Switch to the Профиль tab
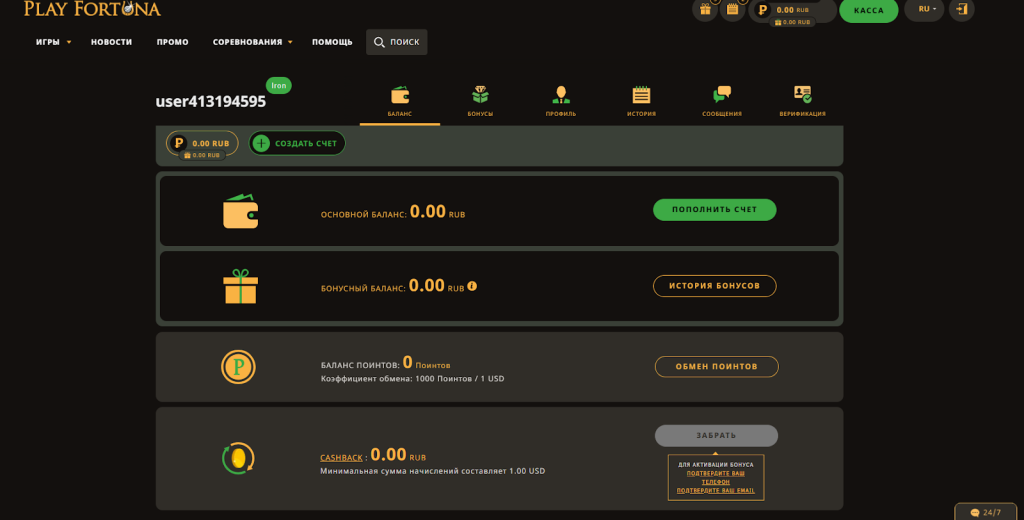The width and height of the screenshot is (1024, 520). [x=561, y=101]
